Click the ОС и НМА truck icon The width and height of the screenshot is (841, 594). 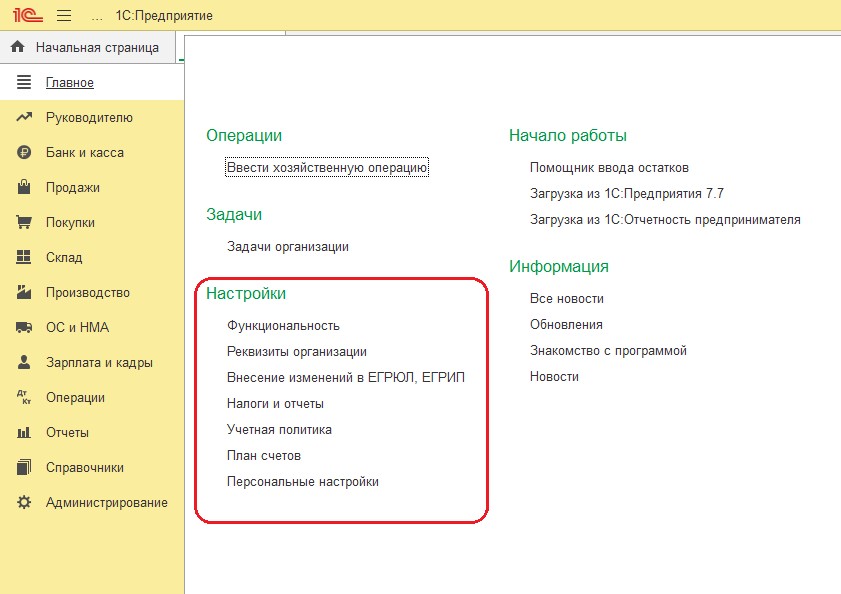(x=24, y=327)
